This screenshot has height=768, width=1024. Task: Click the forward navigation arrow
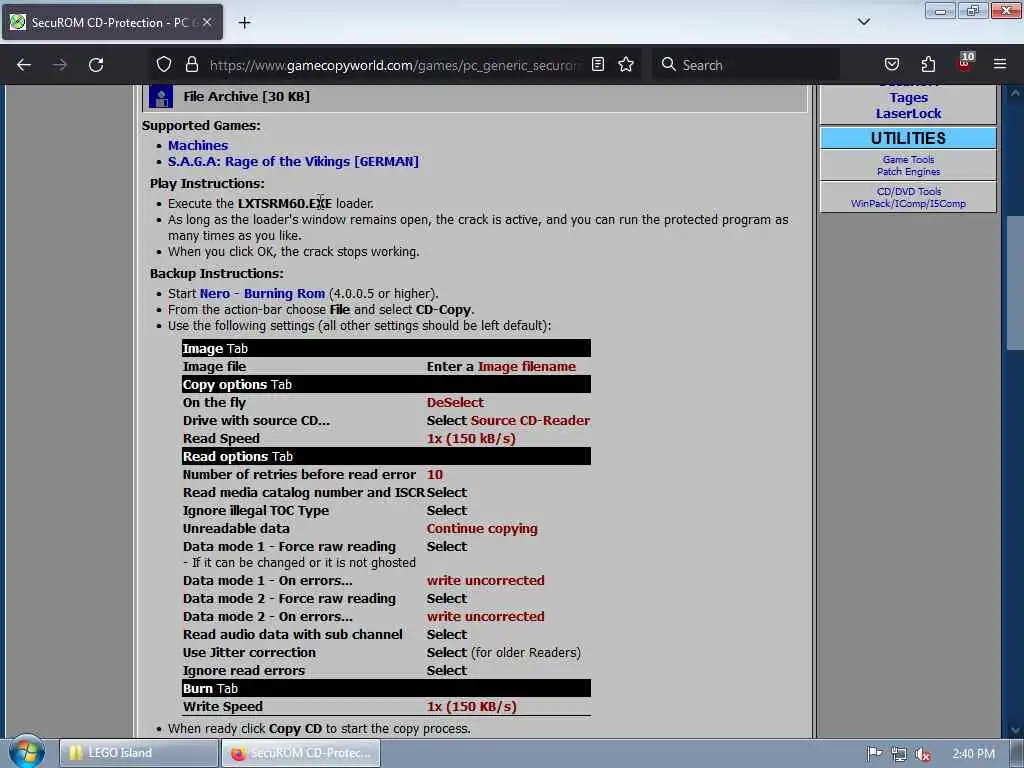[60, 65]
